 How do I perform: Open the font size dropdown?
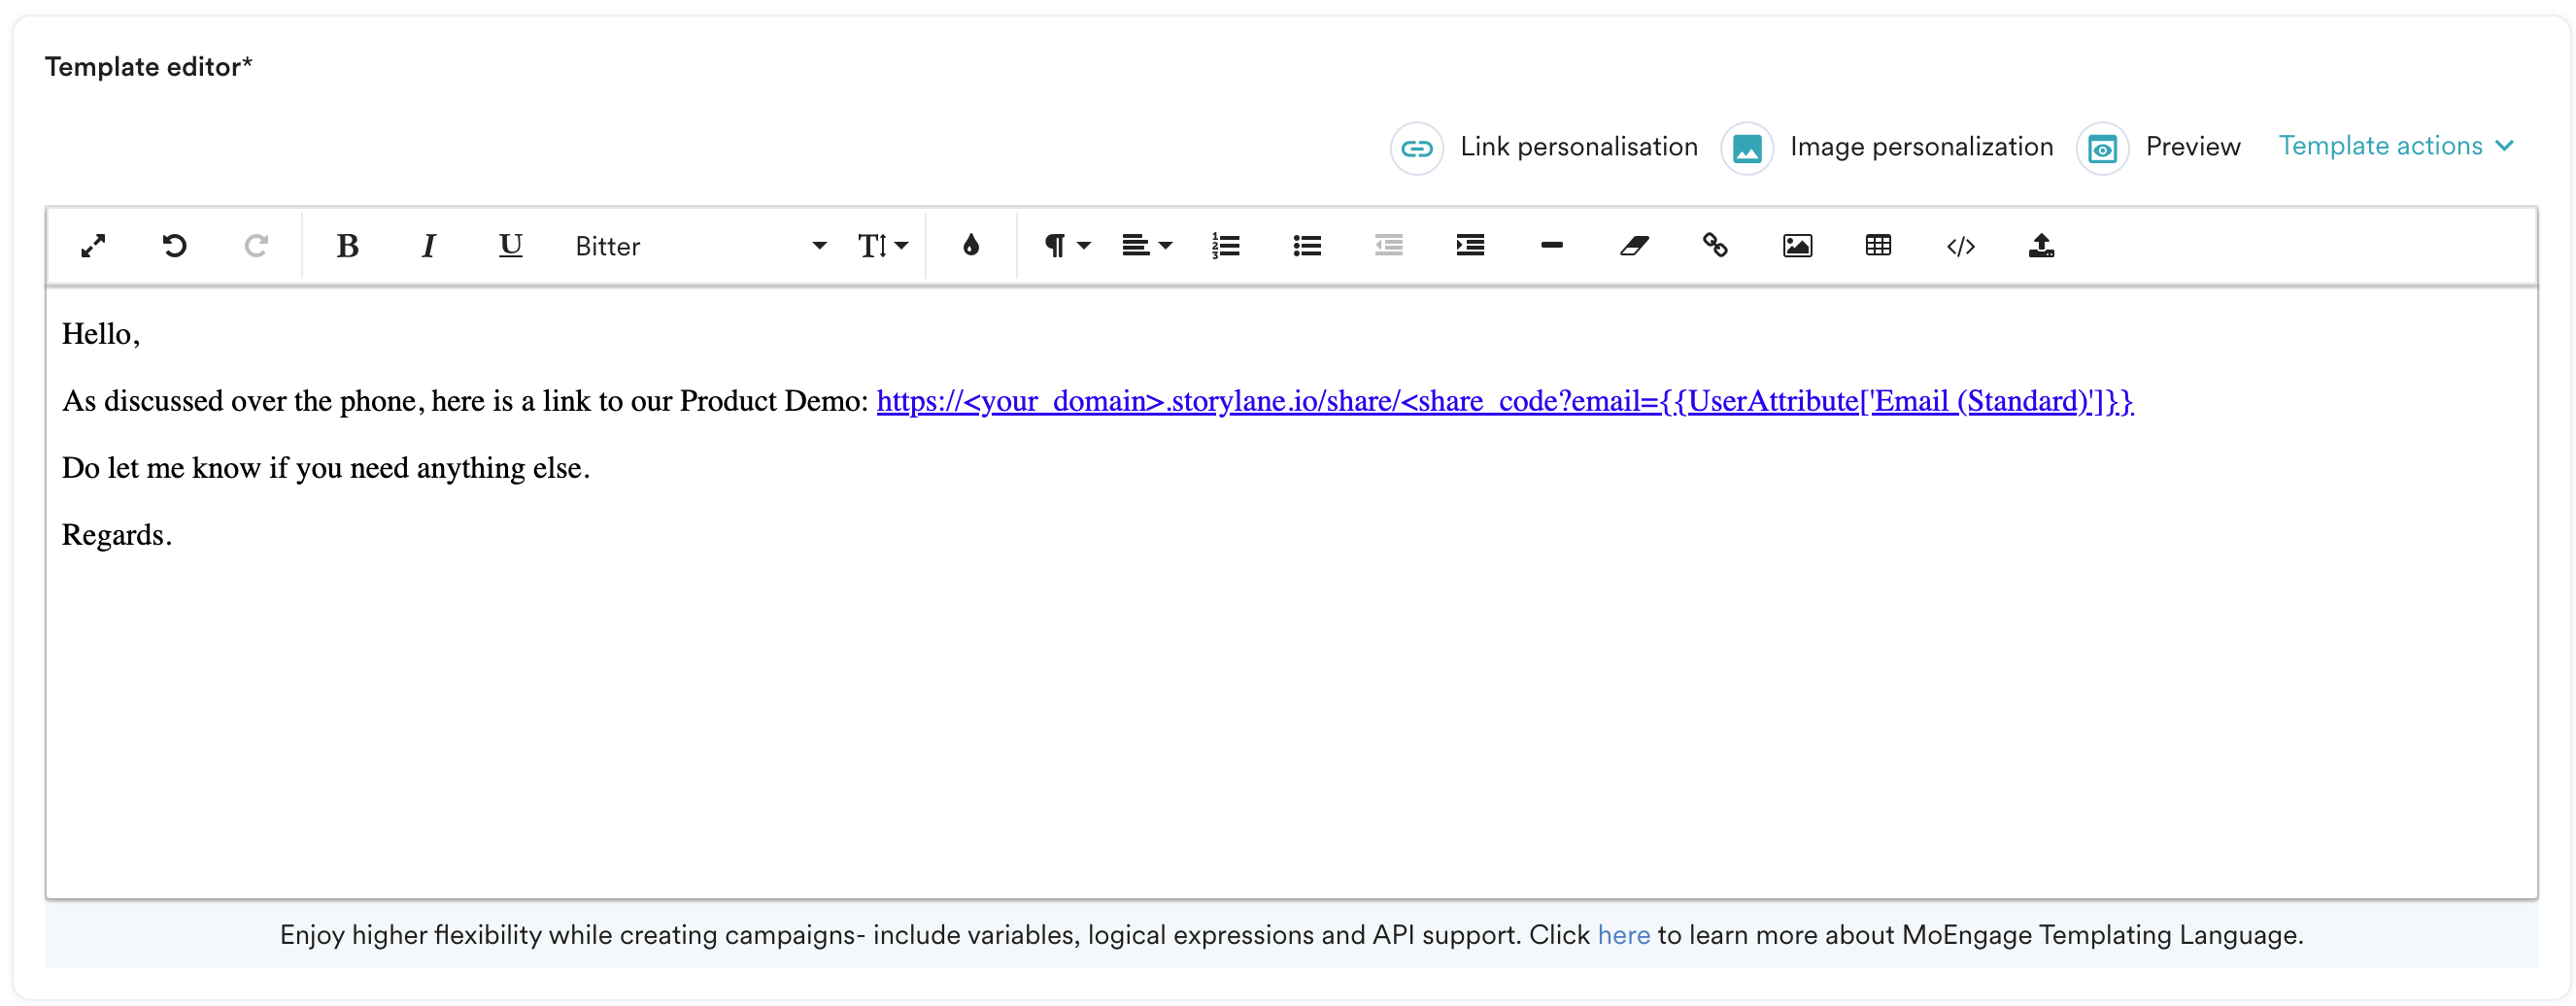(x=882, y=246)
